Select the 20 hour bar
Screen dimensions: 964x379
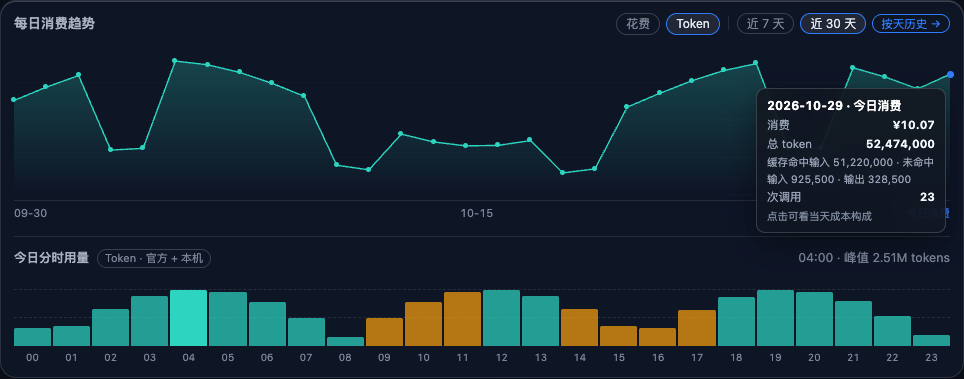(815, 319)
